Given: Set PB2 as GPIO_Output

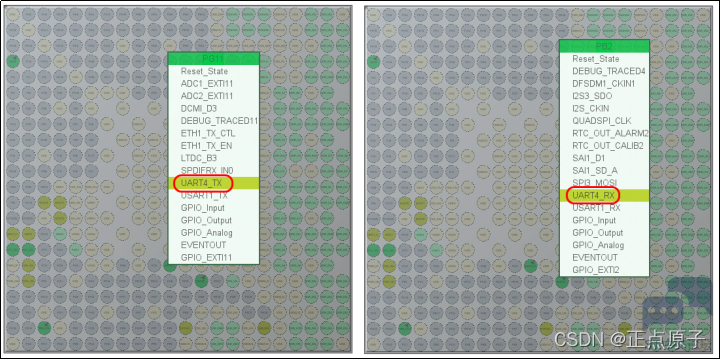Looking at the screenshot, I should click(604, 233).
